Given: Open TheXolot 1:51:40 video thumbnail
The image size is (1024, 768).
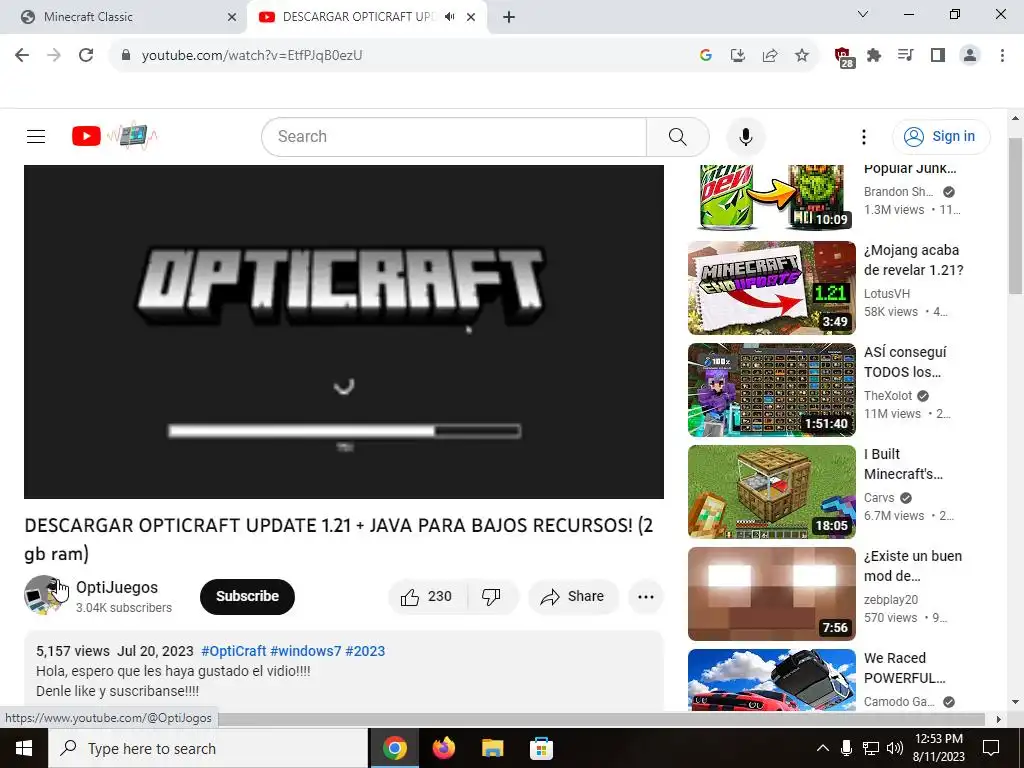Looking at the screenshot, I should tap(771, 390).
